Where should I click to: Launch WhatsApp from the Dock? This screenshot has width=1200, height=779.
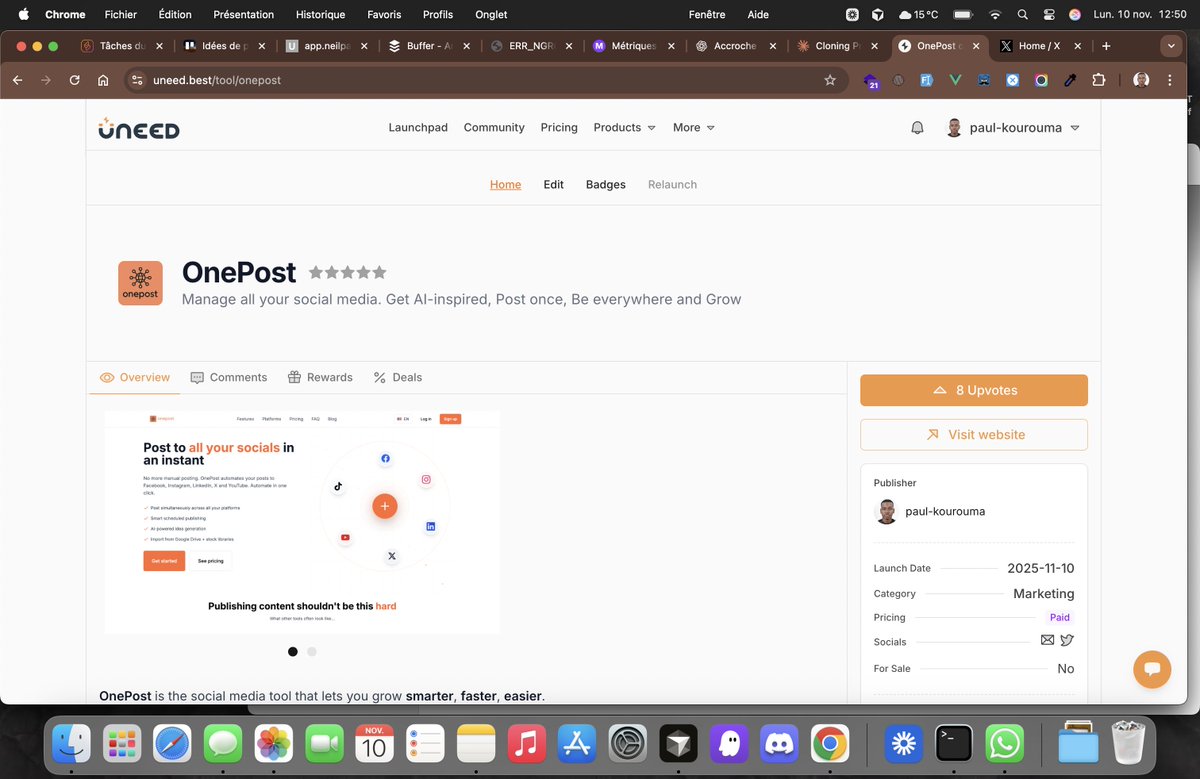[1004, 743]
